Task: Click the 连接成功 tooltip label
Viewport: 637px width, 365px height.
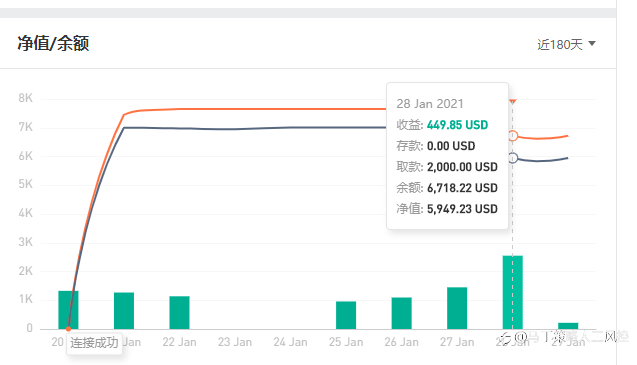Action: [x=94, y=343]
